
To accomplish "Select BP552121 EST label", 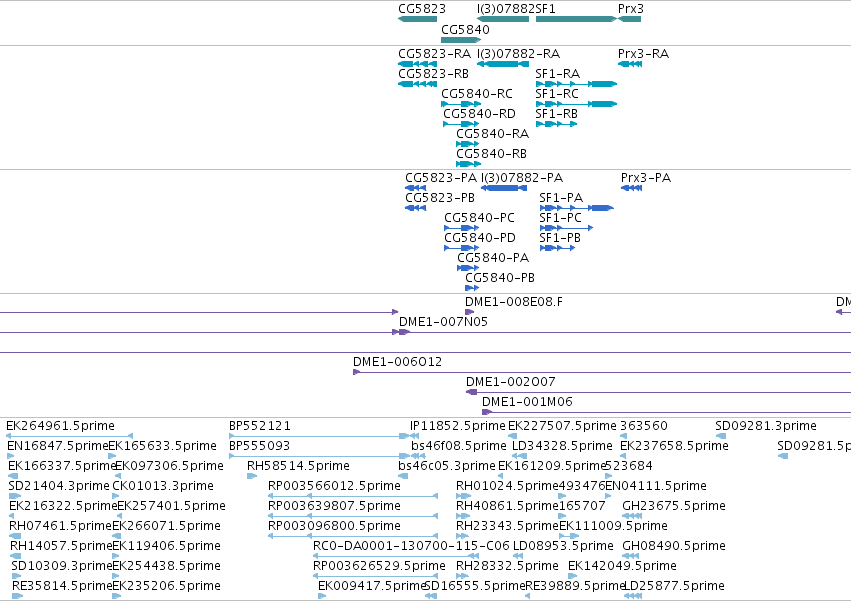I will pyautogui.click(x=259, y=426).
